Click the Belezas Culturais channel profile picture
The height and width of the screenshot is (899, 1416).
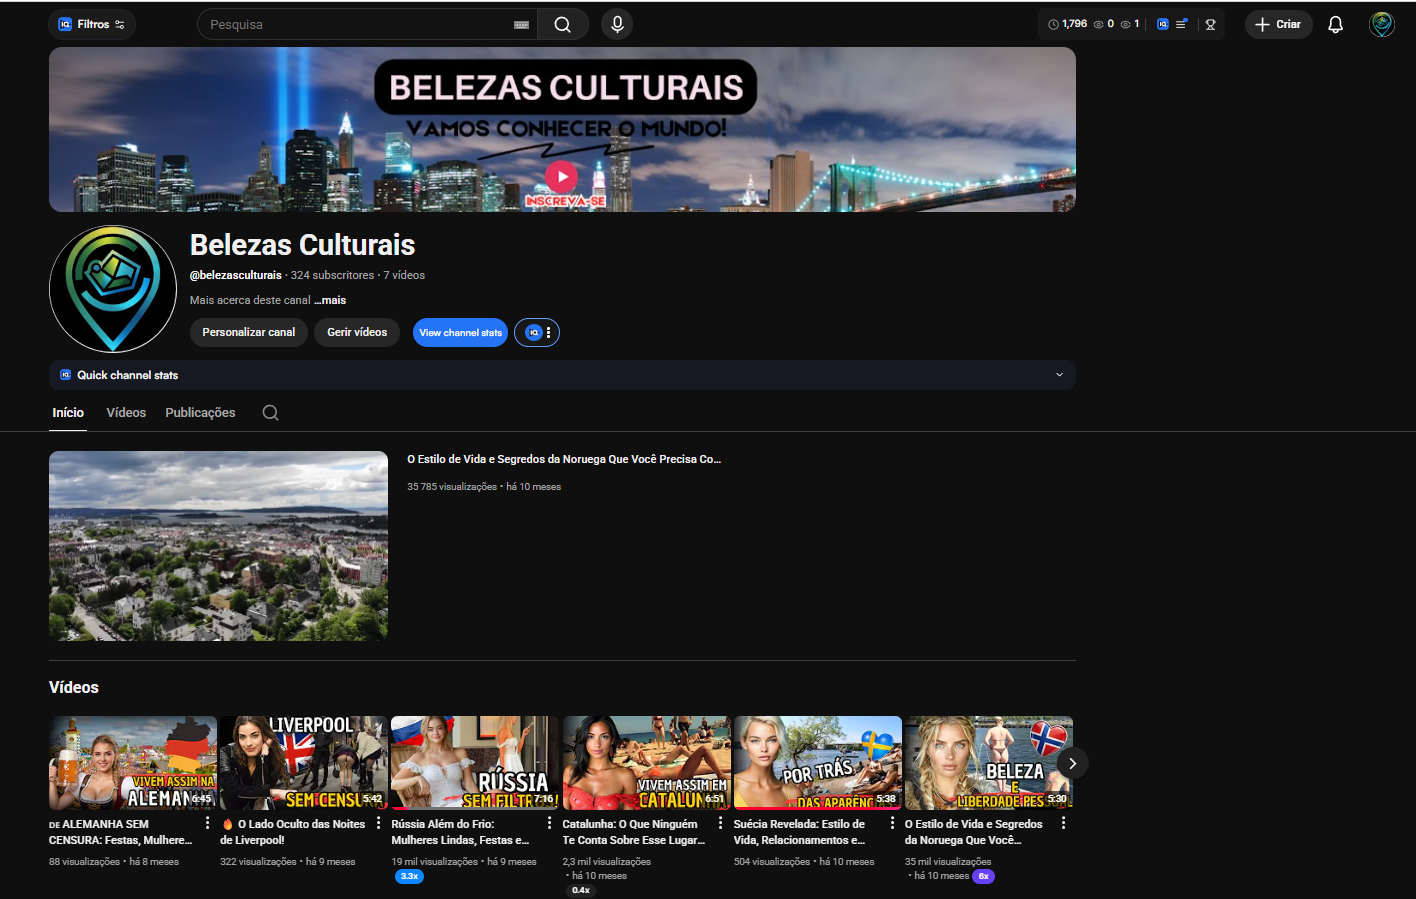point(113,289)
